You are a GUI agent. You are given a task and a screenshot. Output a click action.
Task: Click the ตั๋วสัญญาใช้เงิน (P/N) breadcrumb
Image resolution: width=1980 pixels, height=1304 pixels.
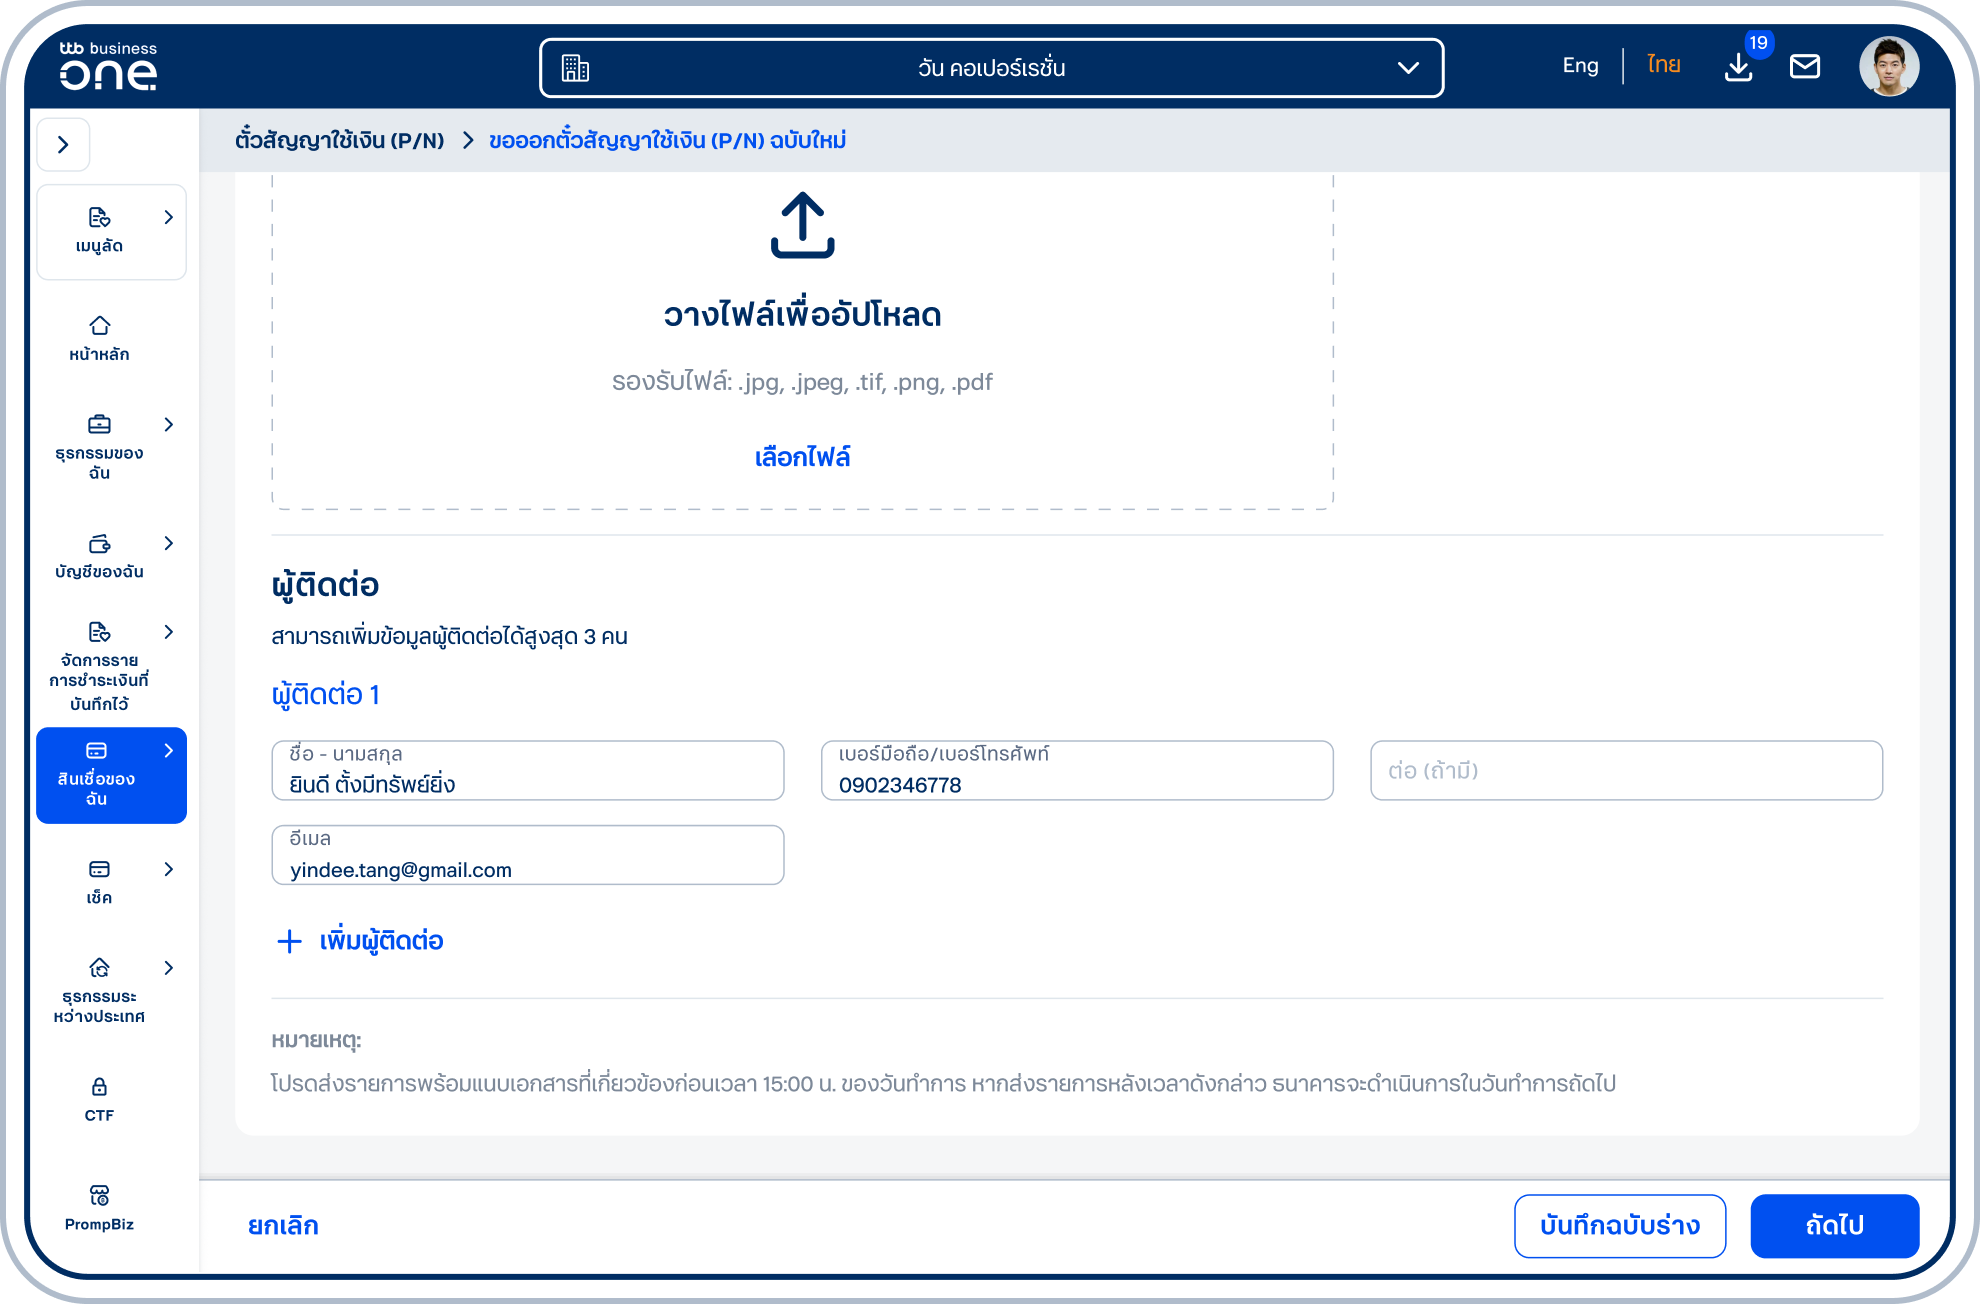coord(340,140)
